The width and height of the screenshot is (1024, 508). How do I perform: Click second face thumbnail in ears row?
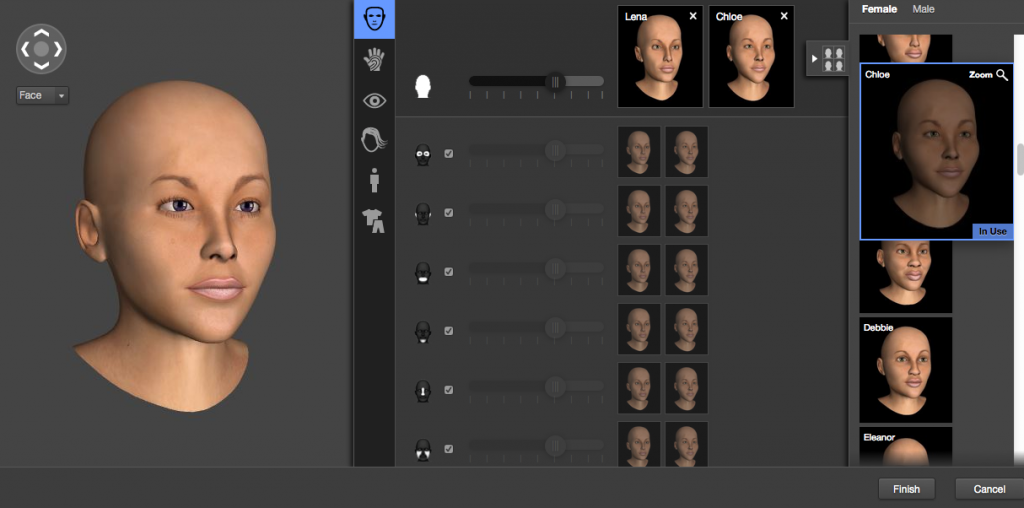(x=686, y=210)
